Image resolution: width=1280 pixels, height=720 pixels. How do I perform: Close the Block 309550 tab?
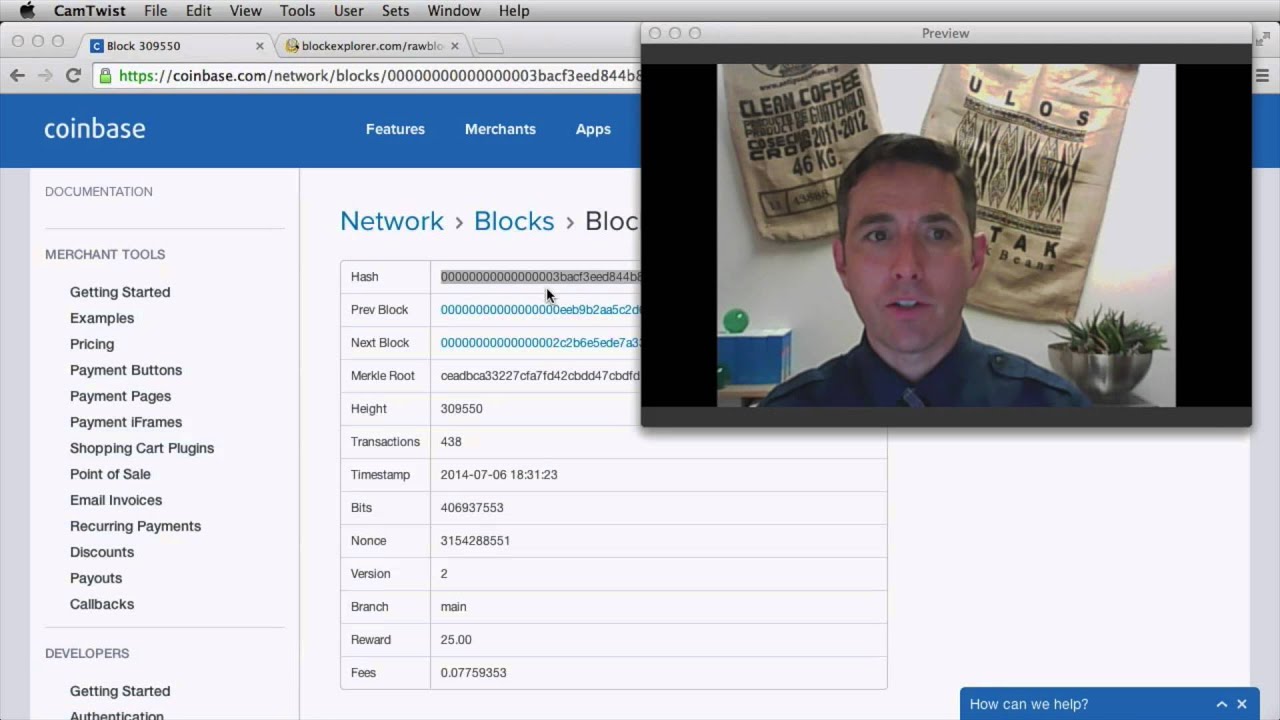(x=260, y=46)
